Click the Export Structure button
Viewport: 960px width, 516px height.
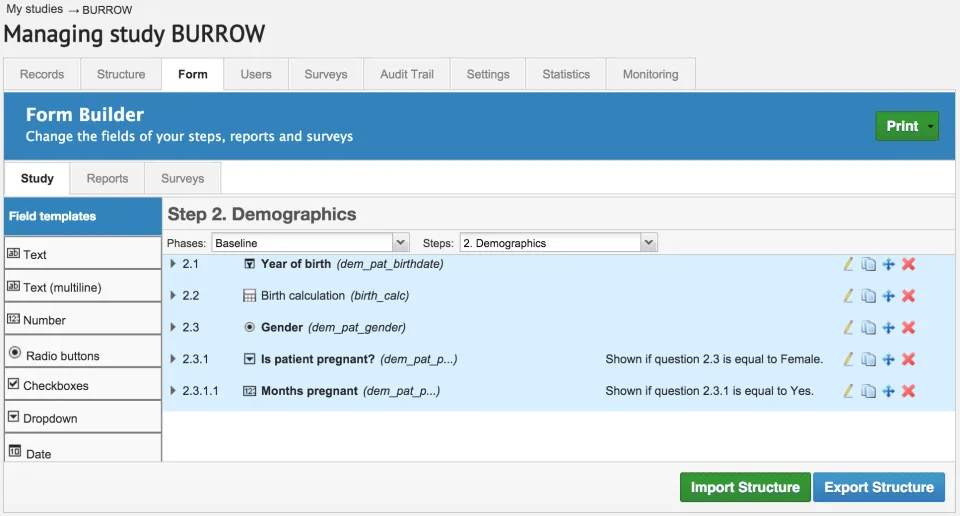click(879, 487)
